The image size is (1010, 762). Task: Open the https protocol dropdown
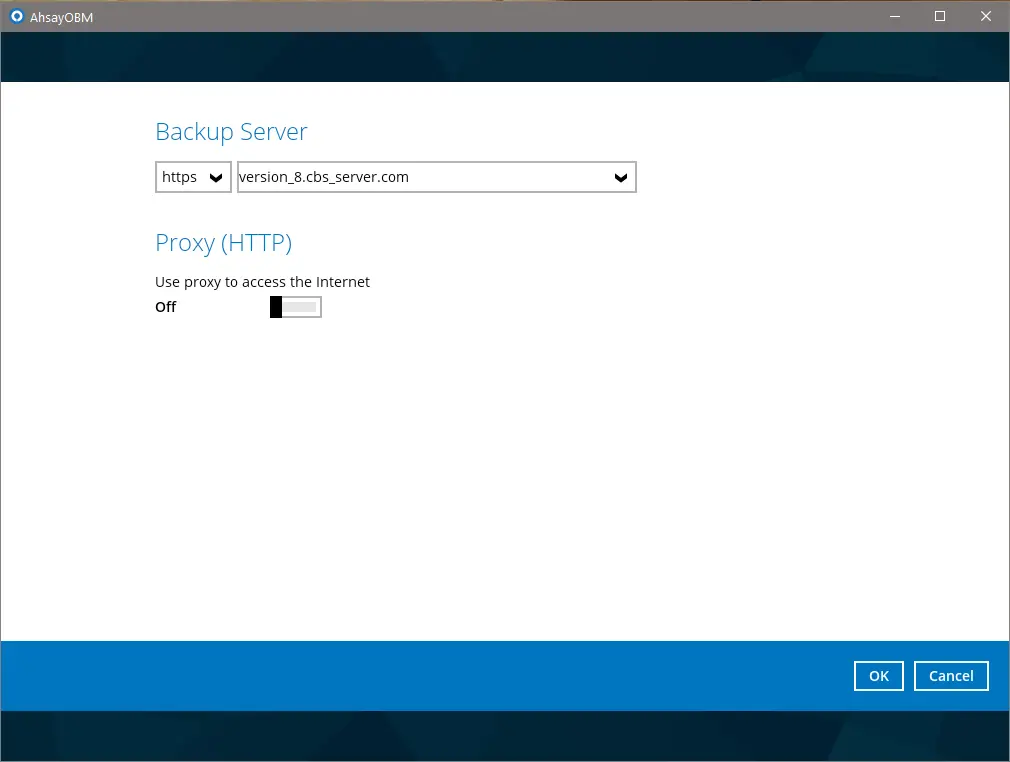193,177
